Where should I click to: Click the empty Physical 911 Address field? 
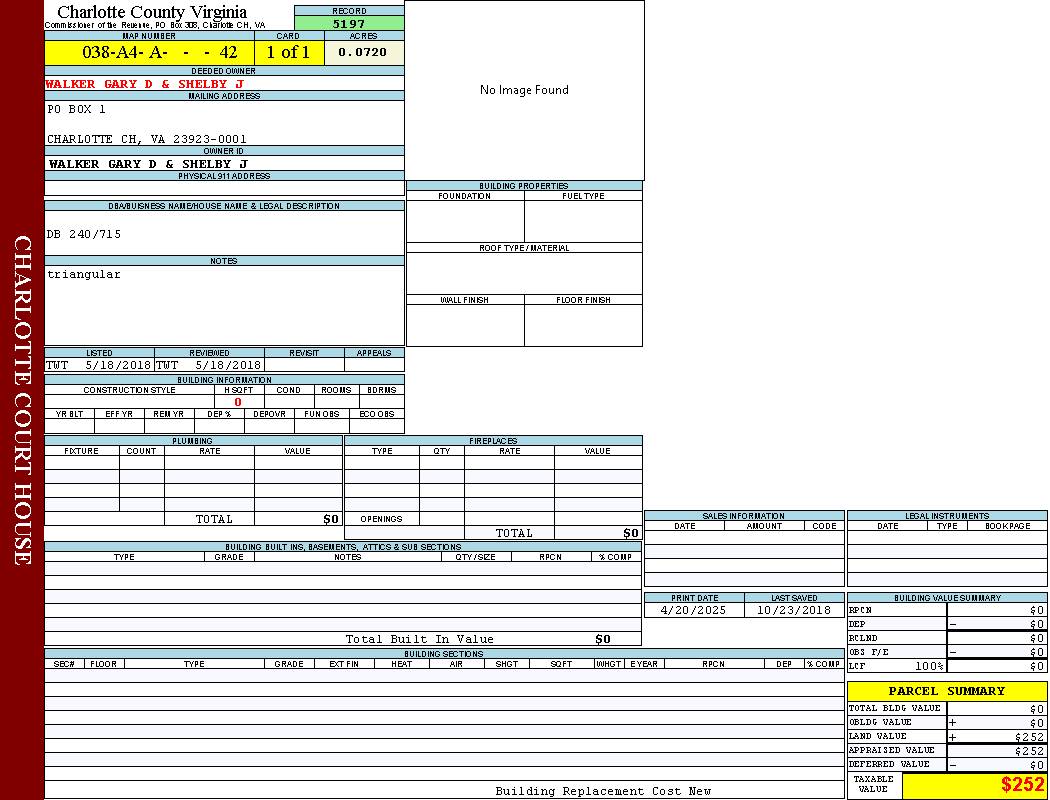(x=224, y=188)
